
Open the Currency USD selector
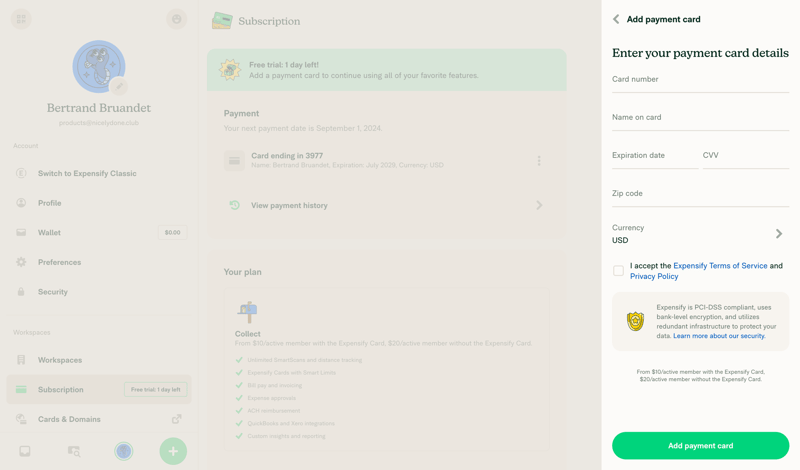click(701, 234)
